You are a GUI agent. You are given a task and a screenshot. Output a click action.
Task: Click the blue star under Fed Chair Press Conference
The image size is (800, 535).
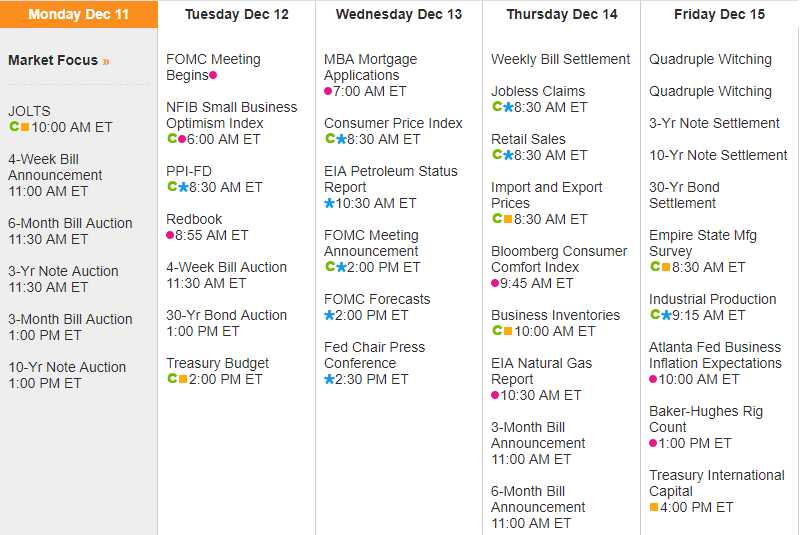click(329, 379)
